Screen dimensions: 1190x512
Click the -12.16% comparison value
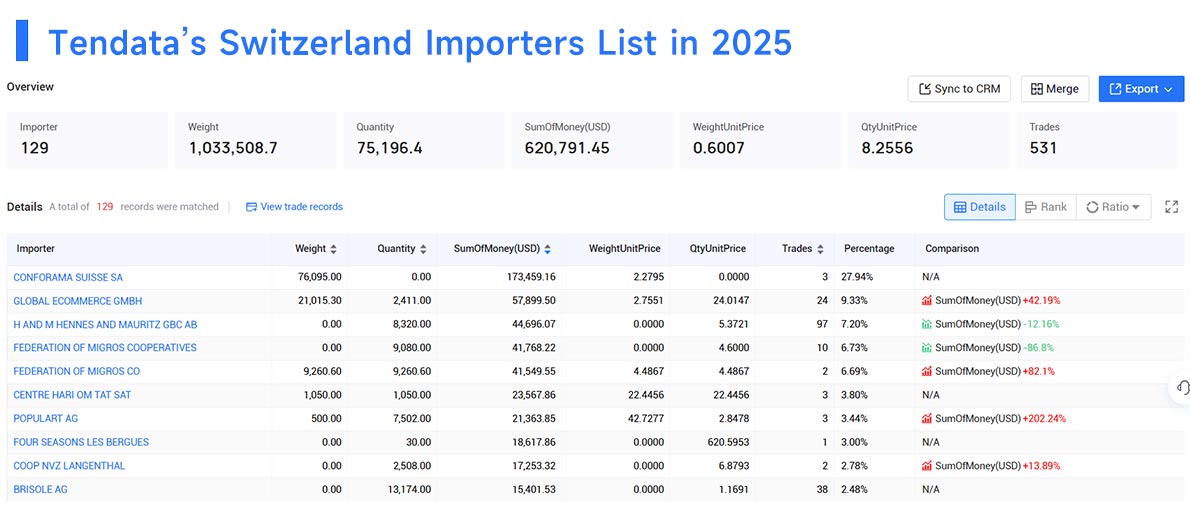pyautogui.click(x=1041, y=324)
